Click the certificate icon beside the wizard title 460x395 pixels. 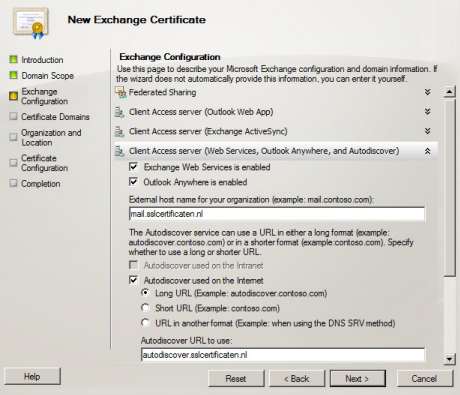[31, 23]
